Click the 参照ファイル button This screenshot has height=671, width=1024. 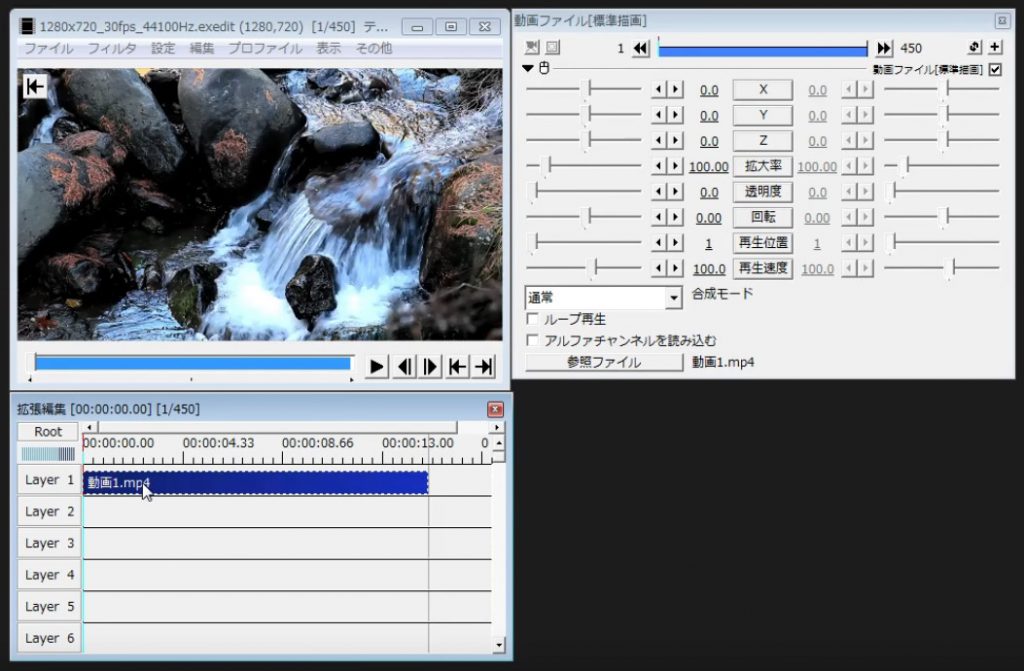click(x=603, y=363)
